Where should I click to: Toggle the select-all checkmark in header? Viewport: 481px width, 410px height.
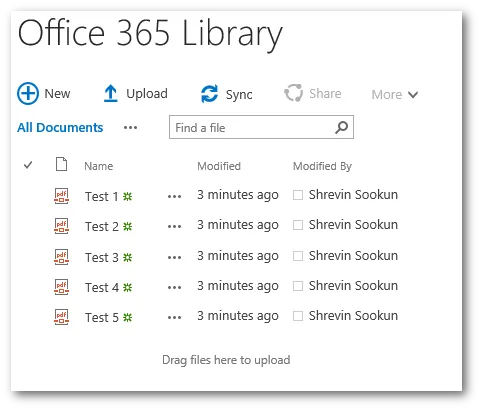(x=28, y=165)
